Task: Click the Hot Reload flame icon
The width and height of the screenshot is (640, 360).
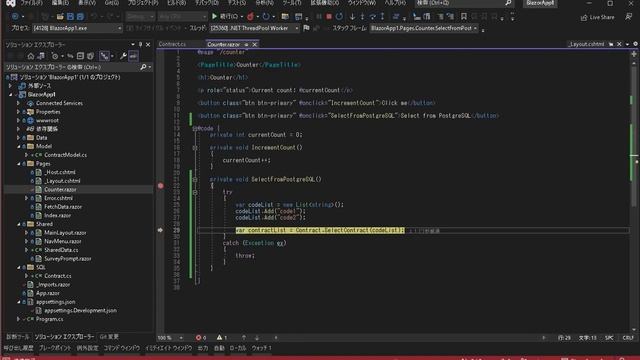Action: click(250, 16)
